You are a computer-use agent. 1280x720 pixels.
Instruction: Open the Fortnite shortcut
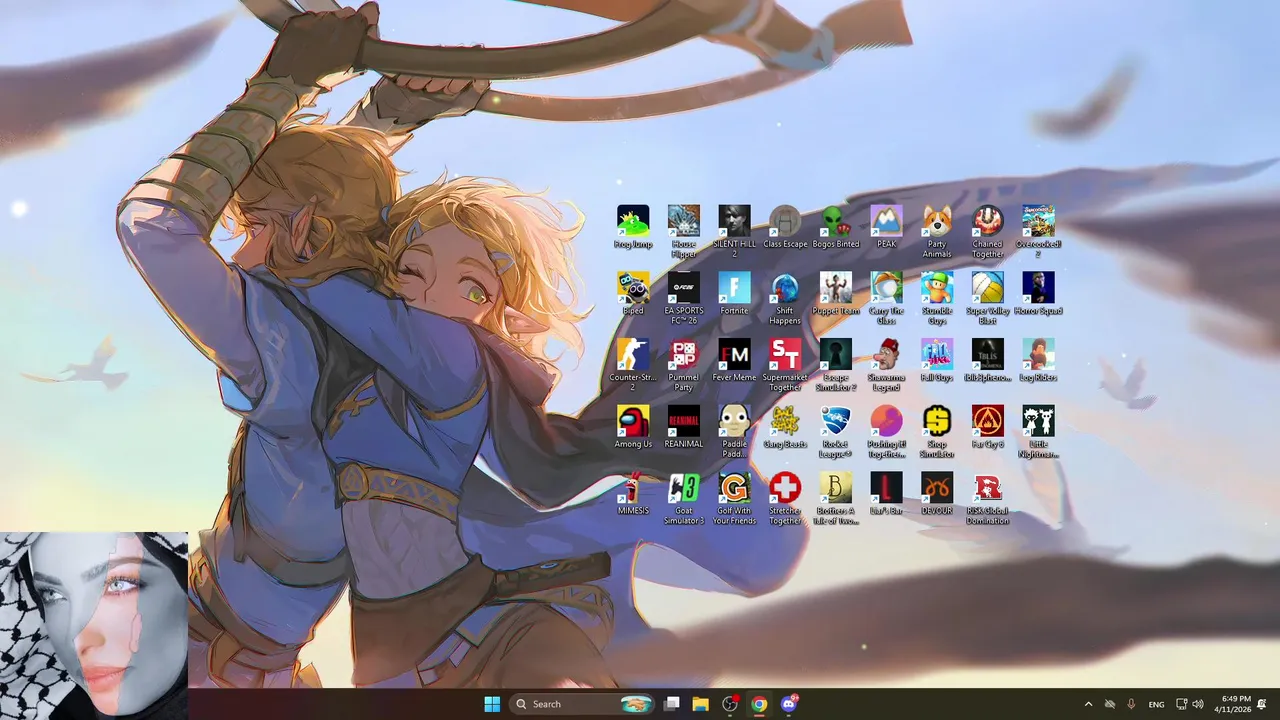click(734, 295)
